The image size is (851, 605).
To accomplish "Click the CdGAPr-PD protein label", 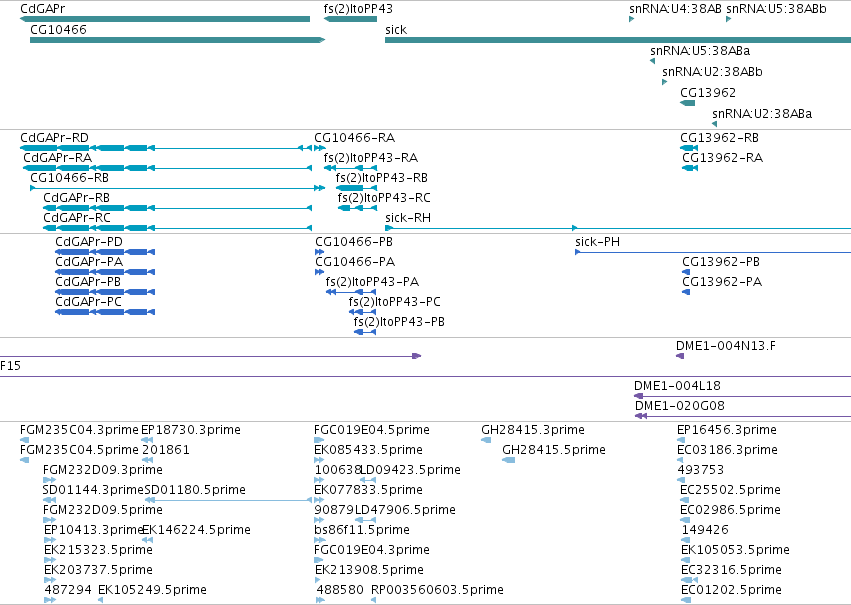I will [x=89, y=242].
